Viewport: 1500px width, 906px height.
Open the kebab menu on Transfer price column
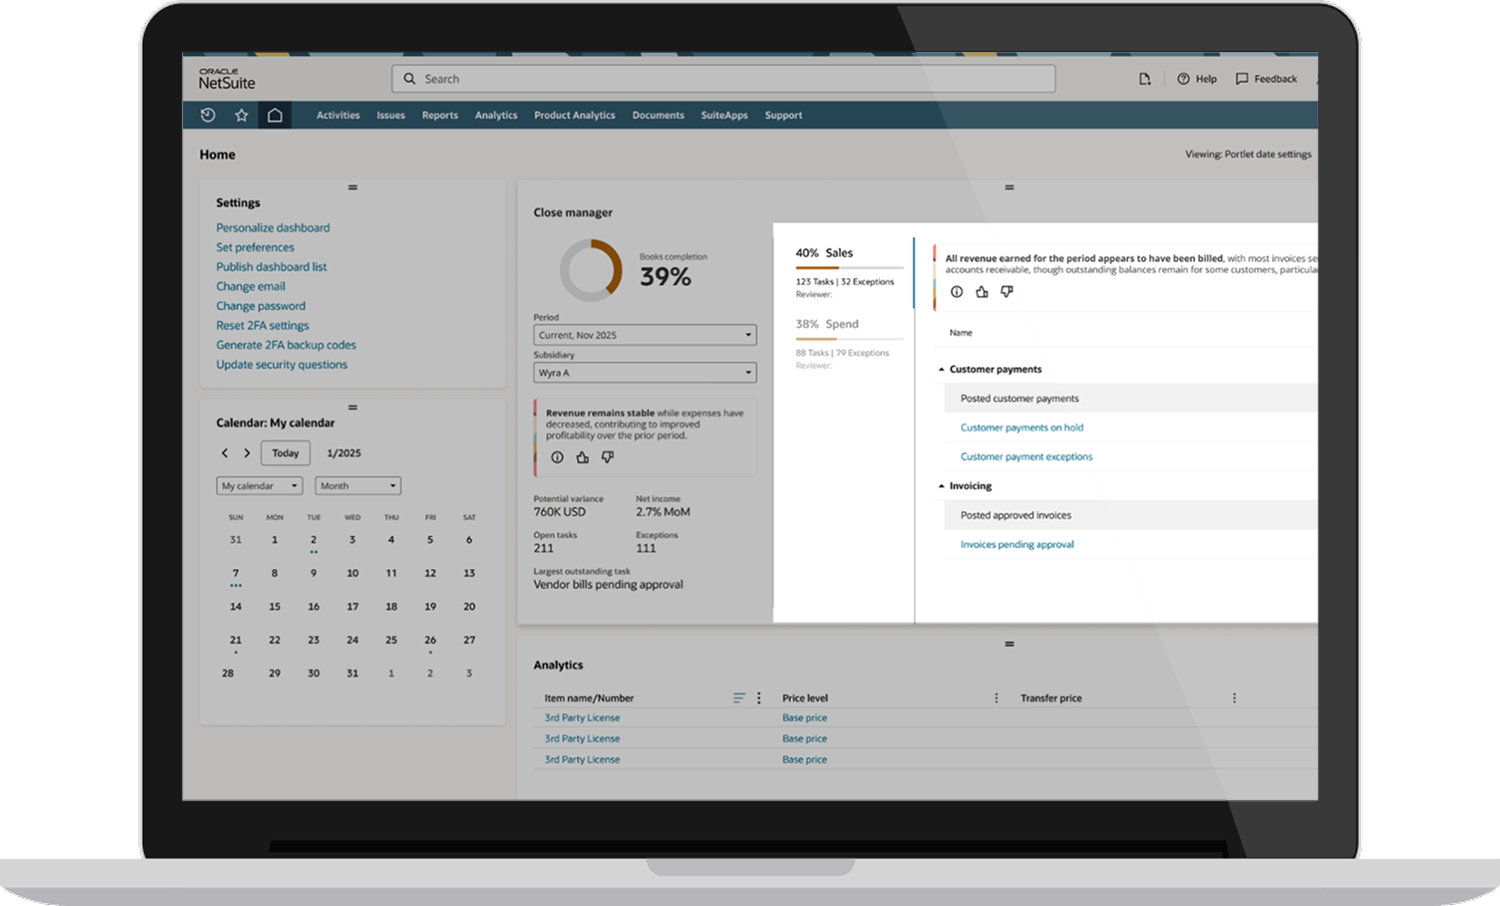pos(1234,697)
